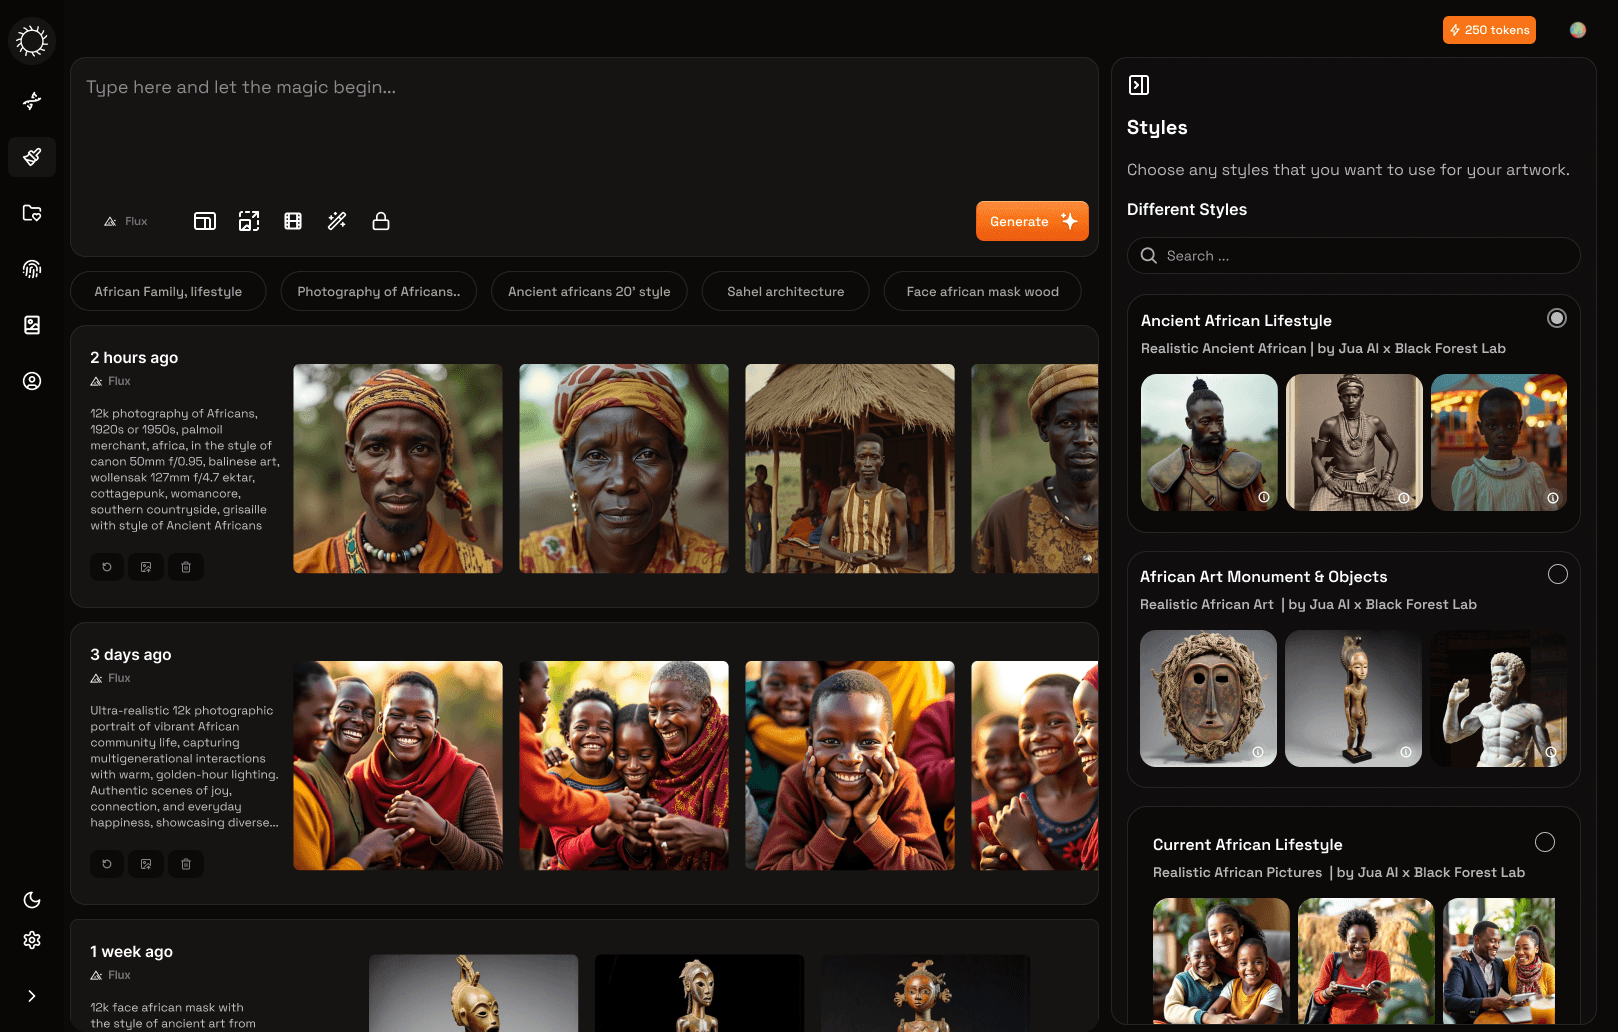Click the magic wand enhance prompt icon
Screen dimensions: 1618x1032
pyautogui.click(x=337, y=221)
